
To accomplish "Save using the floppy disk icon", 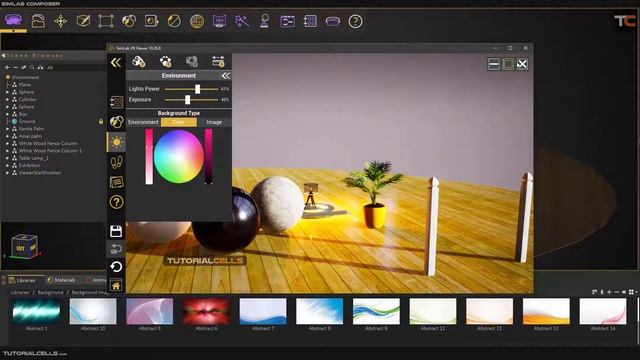I will coord(116,231).
